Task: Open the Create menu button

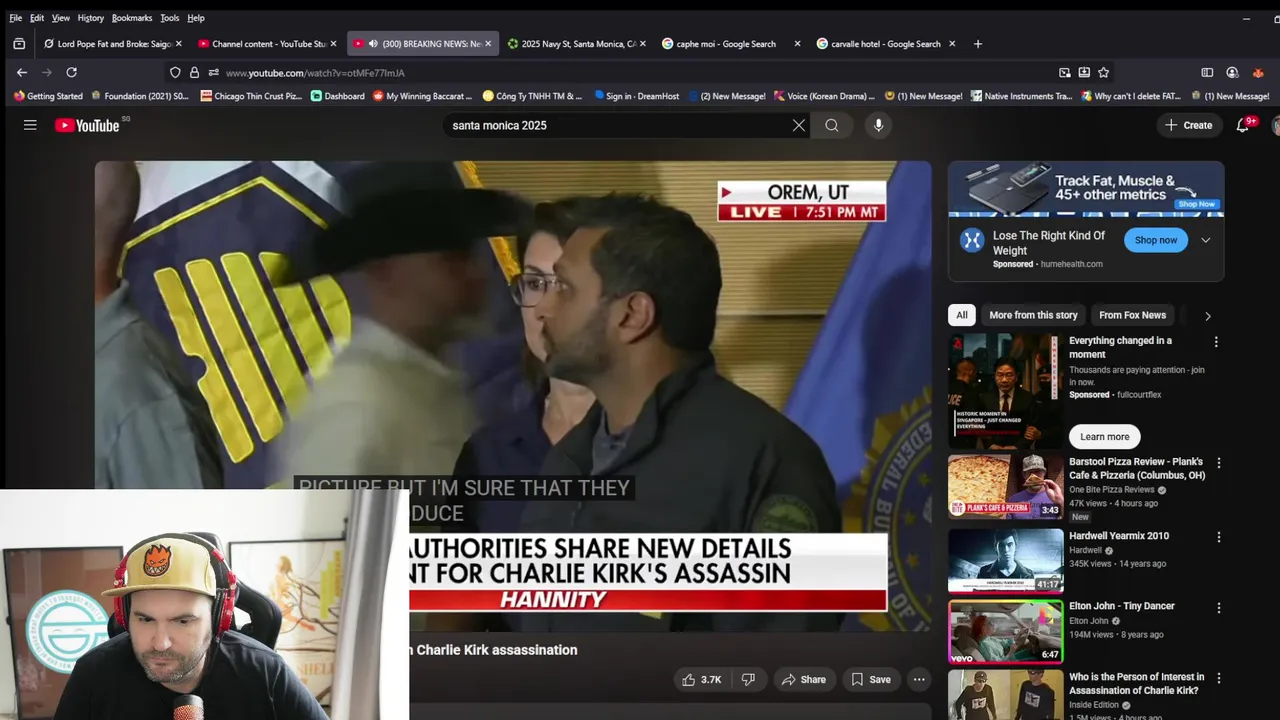Action: (x=1188, y=125)
